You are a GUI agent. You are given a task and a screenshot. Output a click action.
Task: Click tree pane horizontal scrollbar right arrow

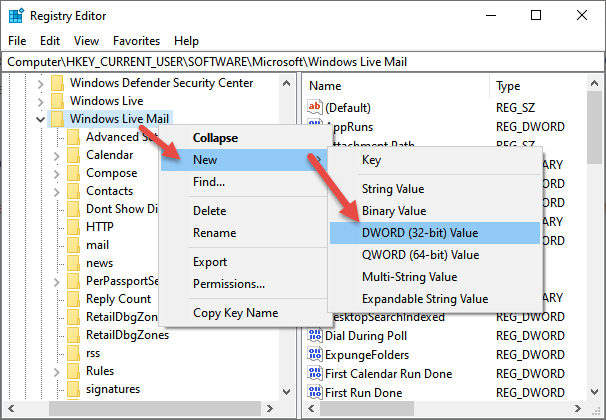coord(270,408)
